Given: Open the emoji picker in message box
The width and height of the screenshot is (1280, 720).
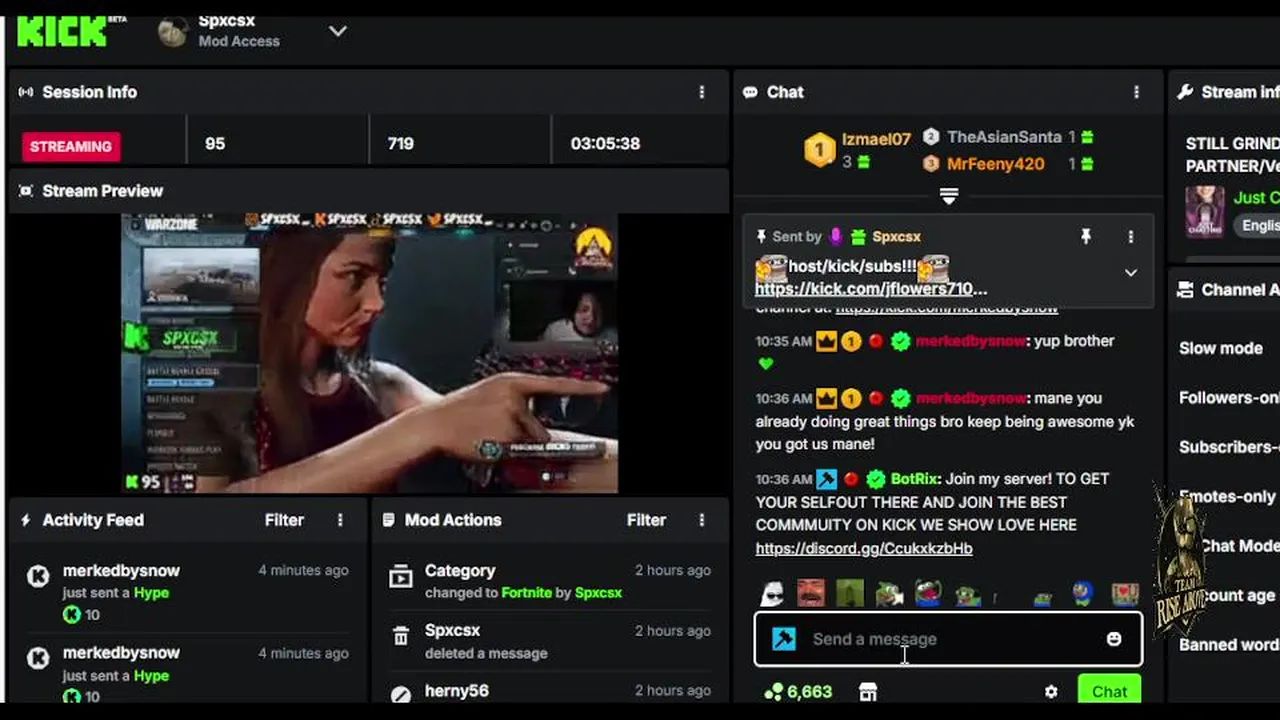Looking at the screenshot, I should pos(1114,639).
